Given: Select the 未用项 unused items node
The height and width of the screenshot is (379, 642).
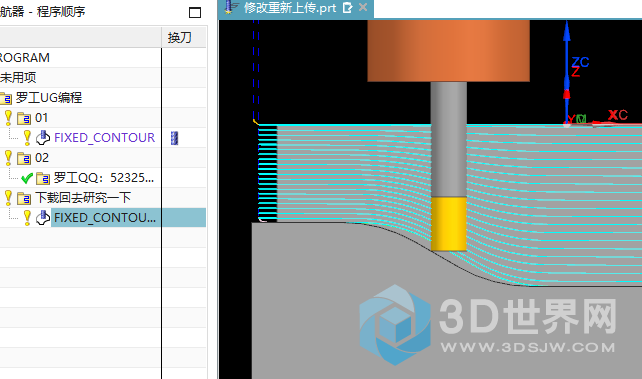Looking at the screenshot, I should pos(18,77).
